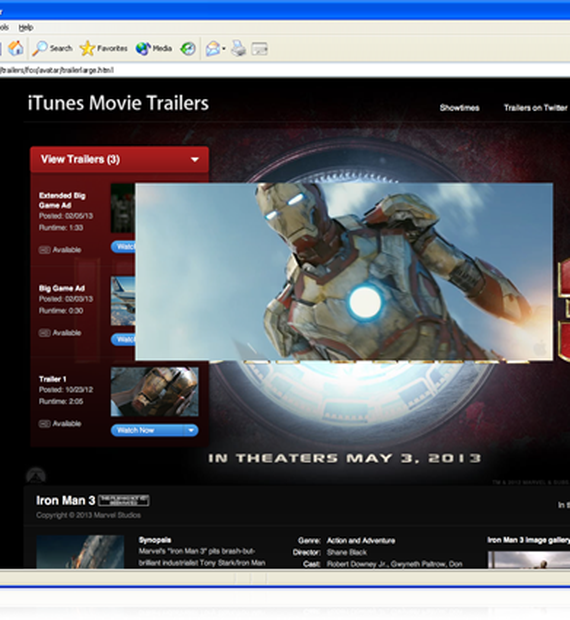Click the image gallery thumbnail
This screenshot has width=570, height=620.
(529, 560)
